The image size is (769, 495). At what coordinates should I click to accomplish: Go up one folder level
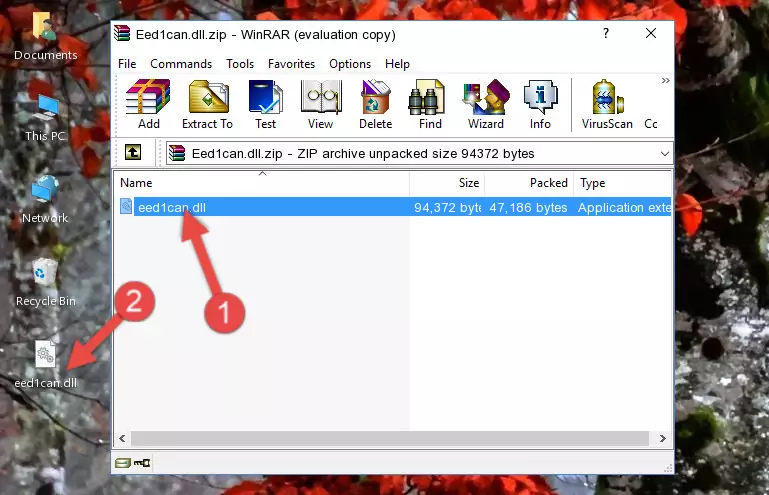pyautogui.click(x=133, y=153)
